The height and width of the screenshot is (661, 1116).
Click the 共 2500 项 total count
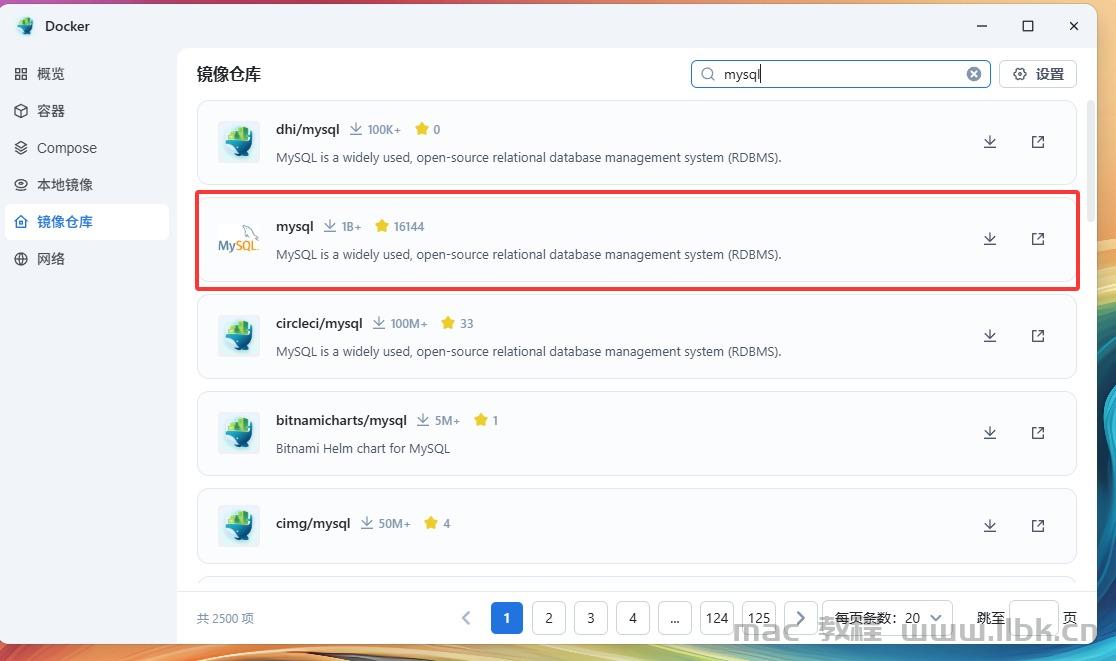(x=225, y=618)
